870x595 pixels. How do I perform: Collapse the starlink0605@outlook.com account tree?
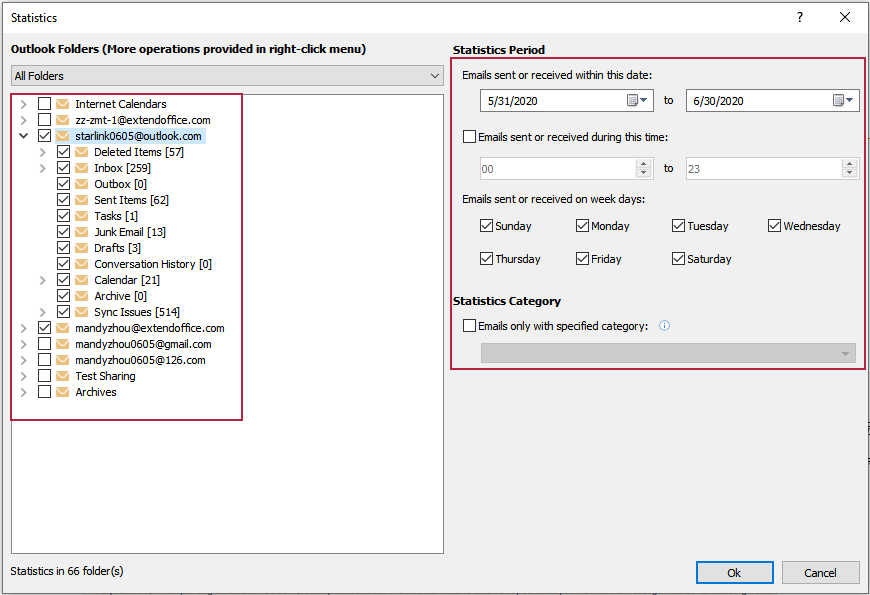[24, 136]
